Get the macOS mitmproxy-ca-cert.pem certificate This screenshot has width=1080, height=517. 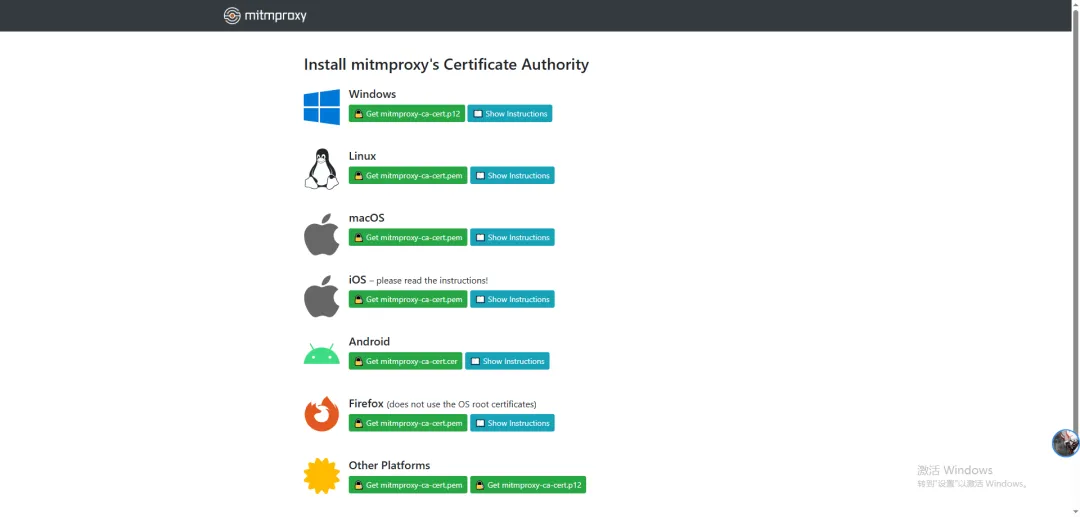click(408, 238)
